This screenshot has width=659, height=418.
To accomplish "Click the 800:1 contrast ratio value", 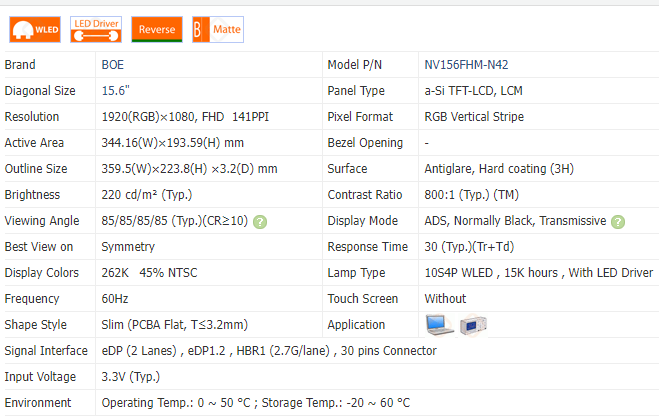I will tap(472, 195).
